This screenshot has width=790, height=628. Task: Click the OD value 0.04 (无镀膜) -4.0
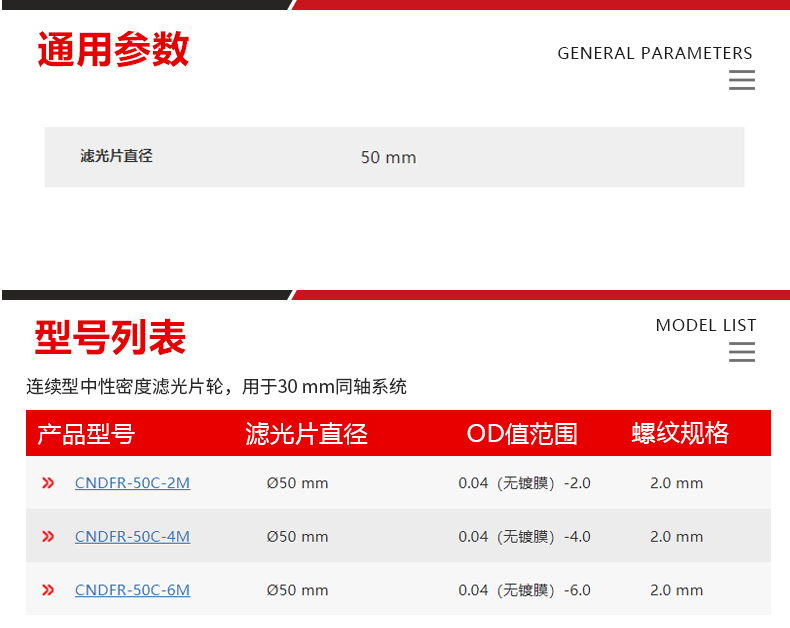pyautogui.click(x=524, y=536)
